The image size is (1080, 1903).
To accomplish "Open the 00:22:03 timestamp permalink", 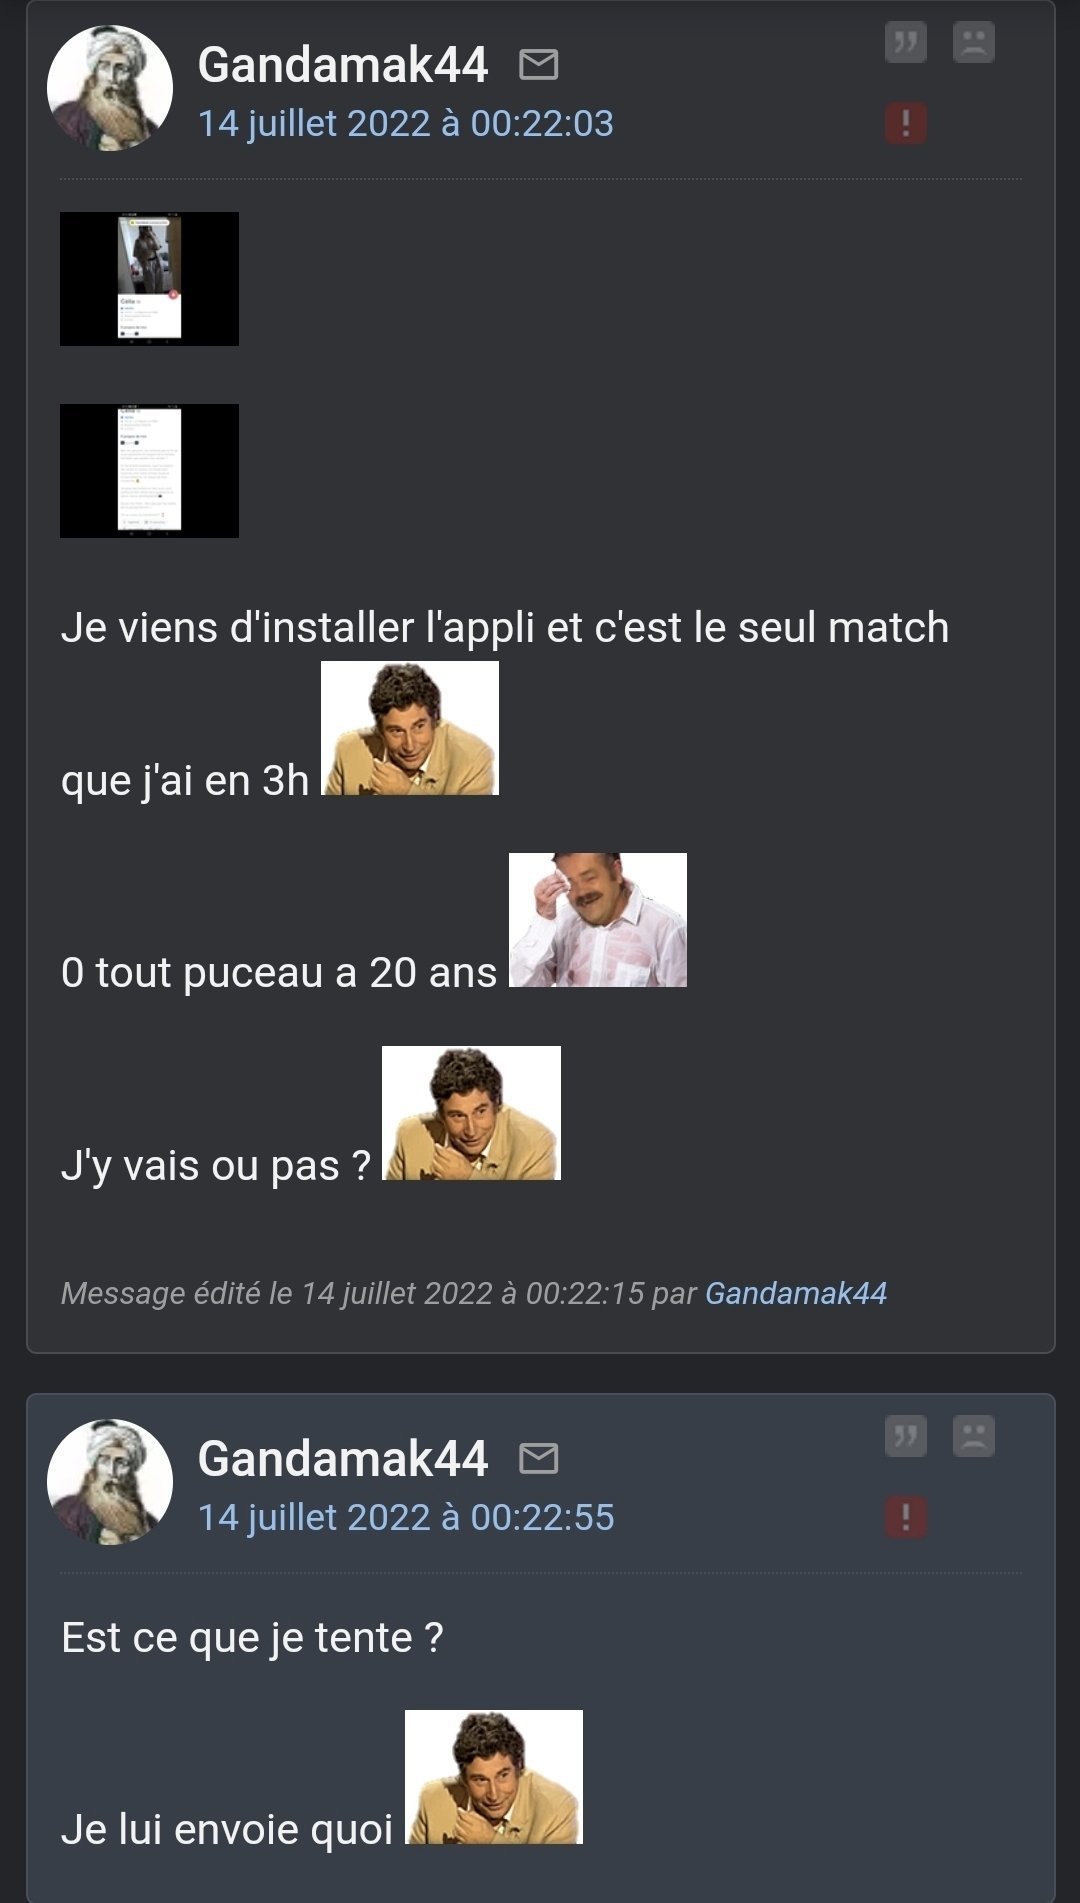I will pyautogui.click(x=406, y=124).
